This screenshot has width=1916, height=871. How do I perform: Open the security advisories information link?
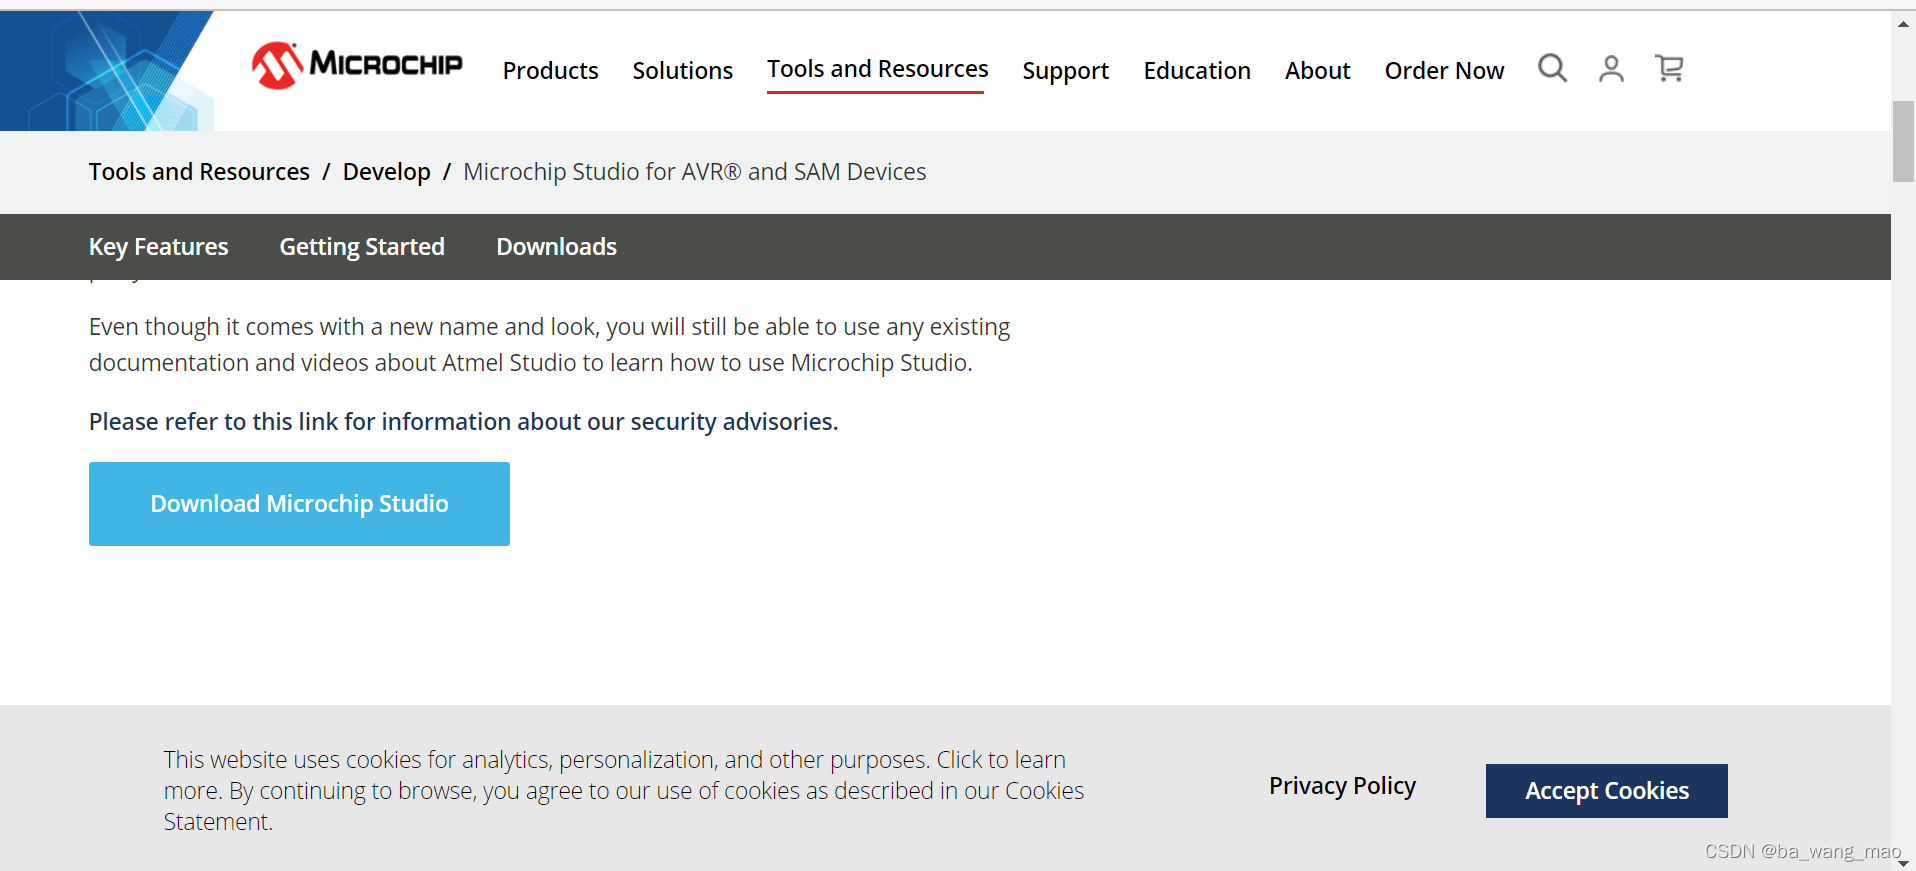click(x=464, y=422)
